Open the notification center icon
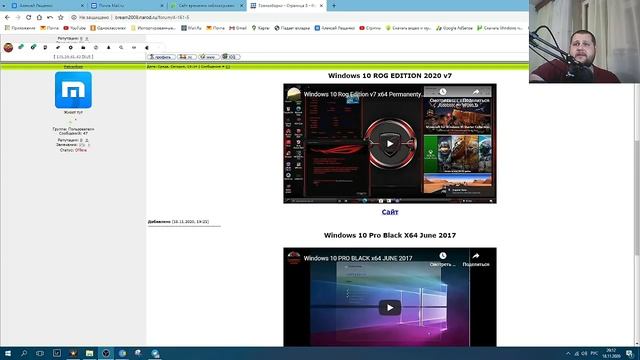 point(630,353)
